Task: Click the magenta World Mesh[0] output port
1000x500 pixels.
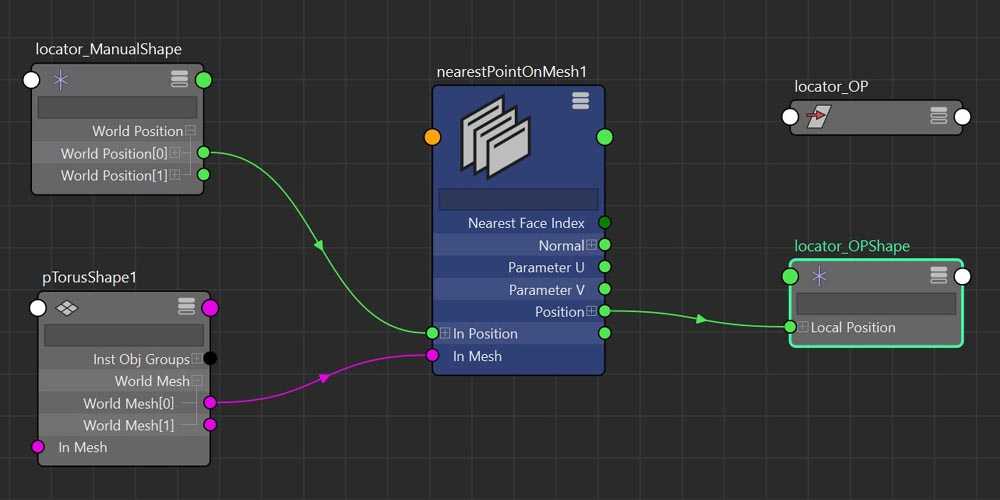Action: point(210,403)
